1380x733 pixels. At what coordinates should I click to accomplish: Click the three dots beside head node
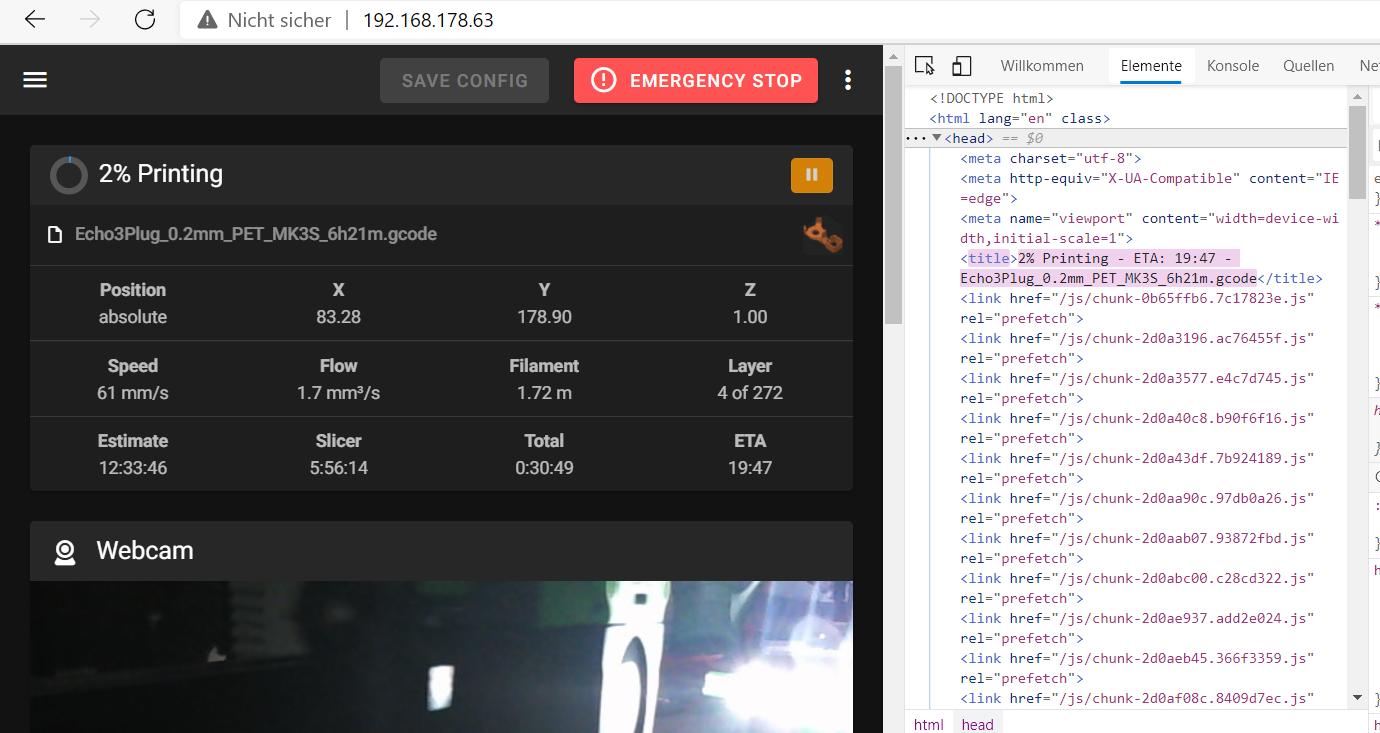pyautogui.click(x=915, y=138)
